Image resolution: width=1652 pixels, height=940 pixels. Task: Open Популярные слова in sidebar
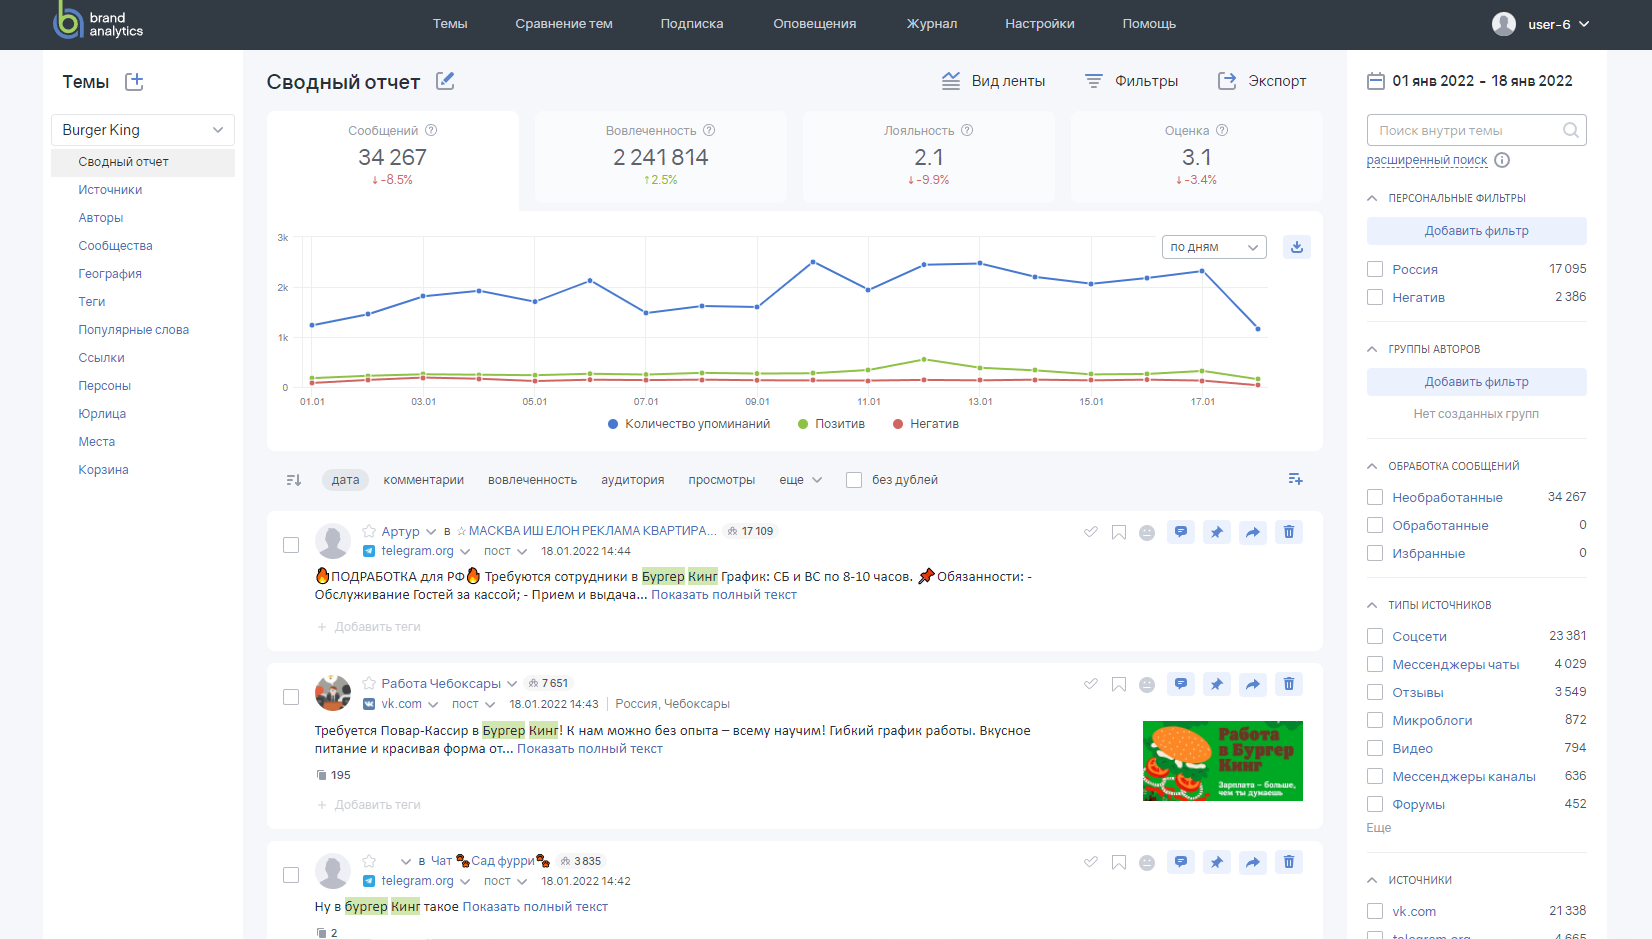(133, 330)
